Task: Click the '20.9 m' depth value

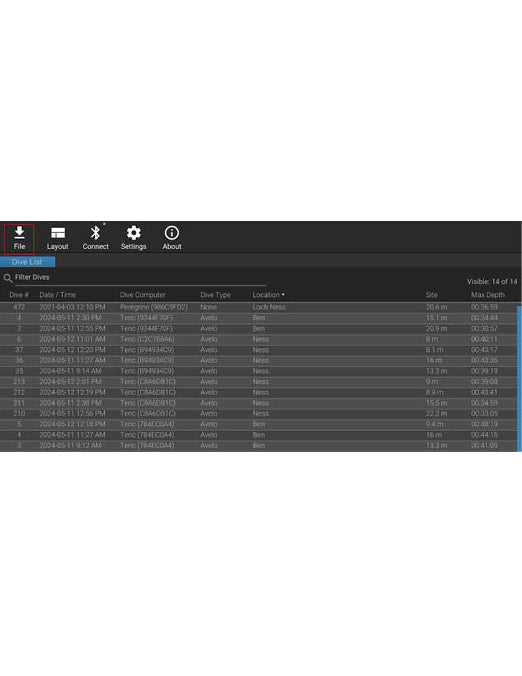Action: 436,329
